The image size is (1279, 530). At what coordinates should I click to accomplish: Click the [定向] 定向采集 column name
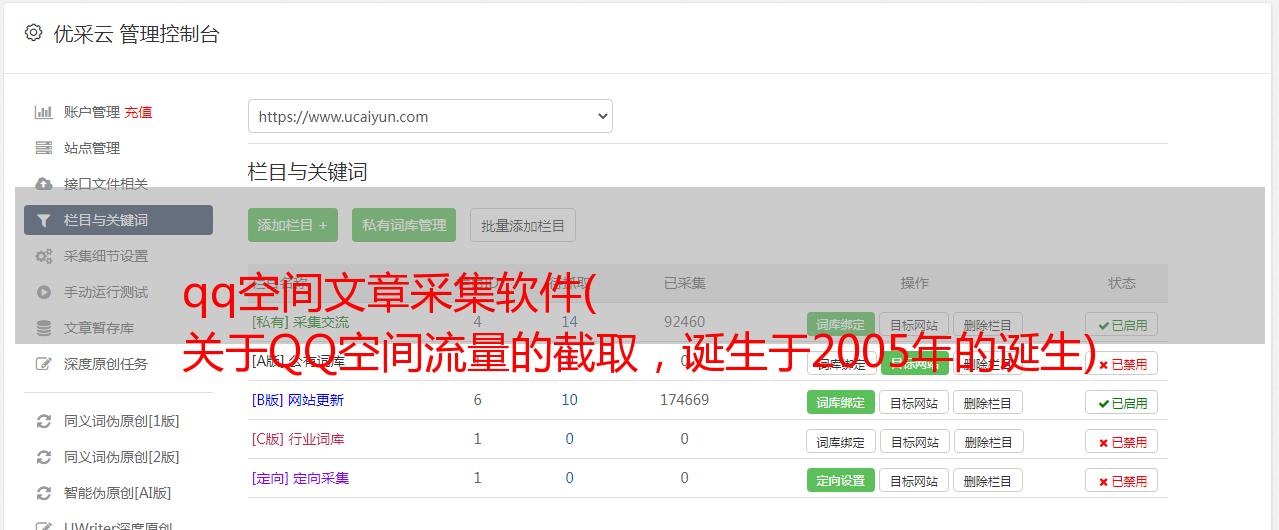click(x=300, y=478)
